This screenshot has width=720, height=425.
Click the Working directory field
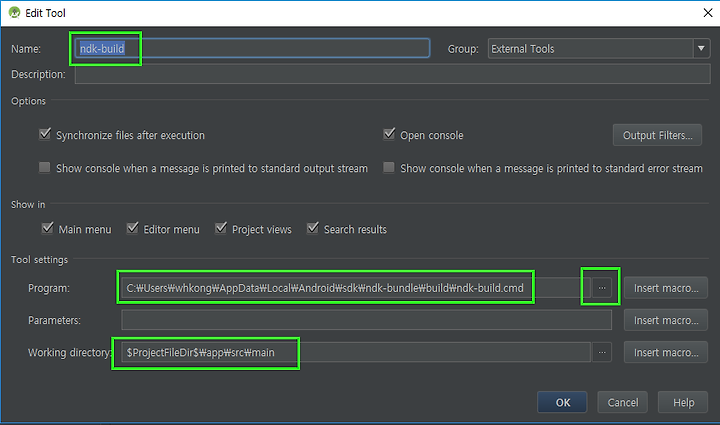356,352
